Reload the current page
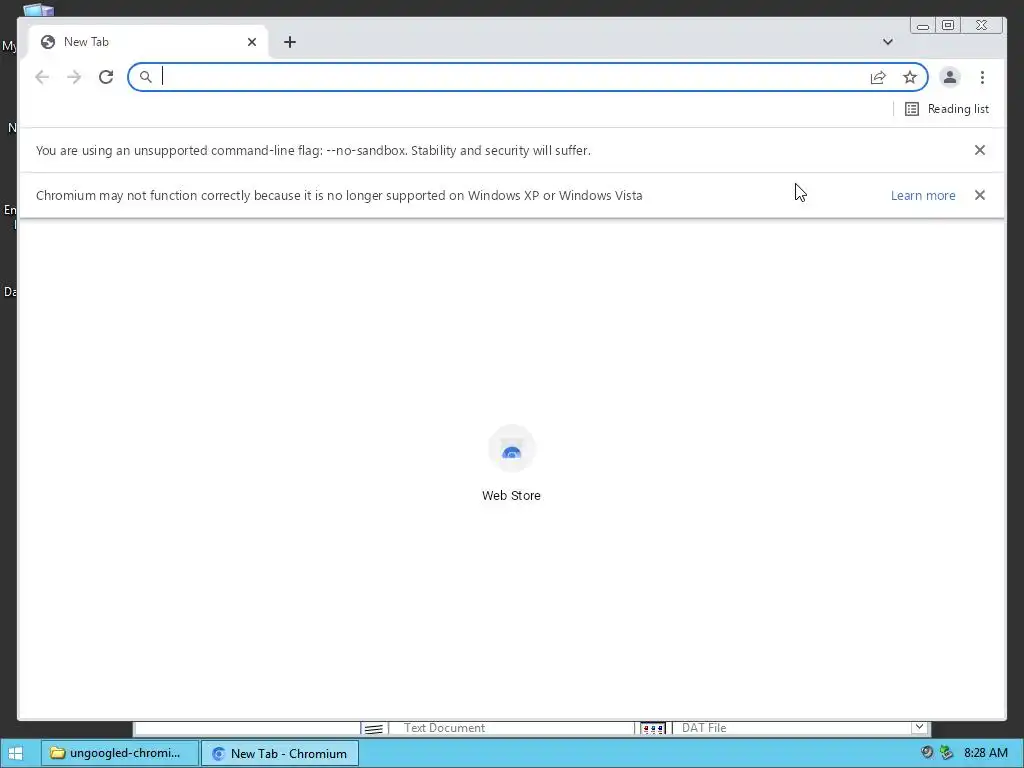This screenshot has height=768, width=1024. pyautogui.click(x=106, y=77)
